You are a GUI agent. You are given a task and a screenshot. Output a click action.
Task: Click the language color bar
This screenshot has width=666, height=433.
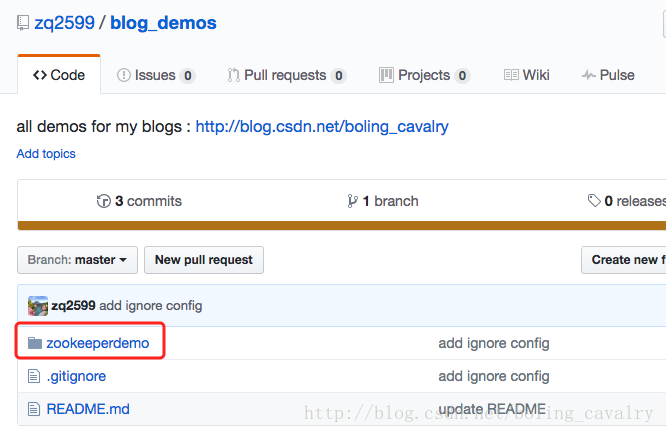(x=341, y=225)
